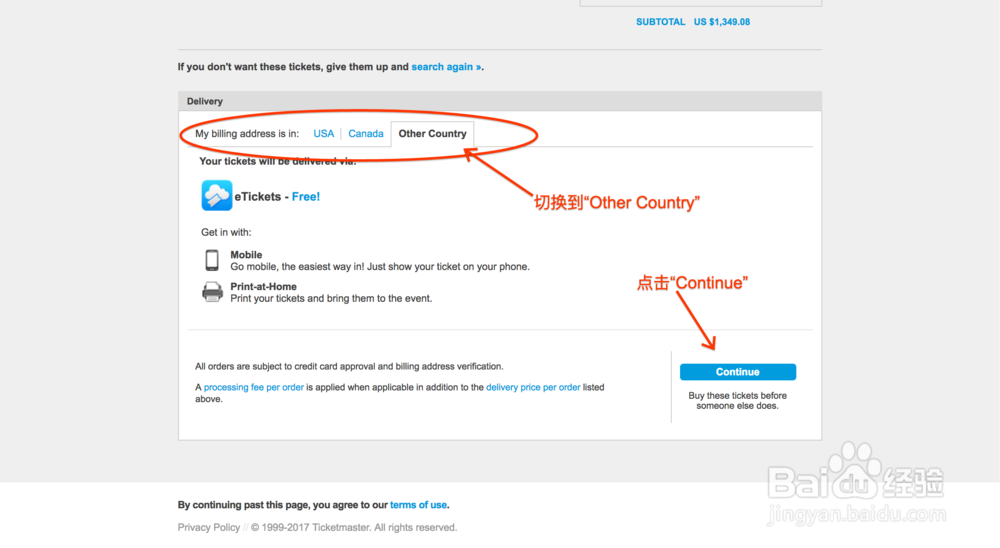Click 'Go mobile, the easiest way in!' description
Image resolution: width=1000 pixels, height=548 pixels.
tap(380, 267)
